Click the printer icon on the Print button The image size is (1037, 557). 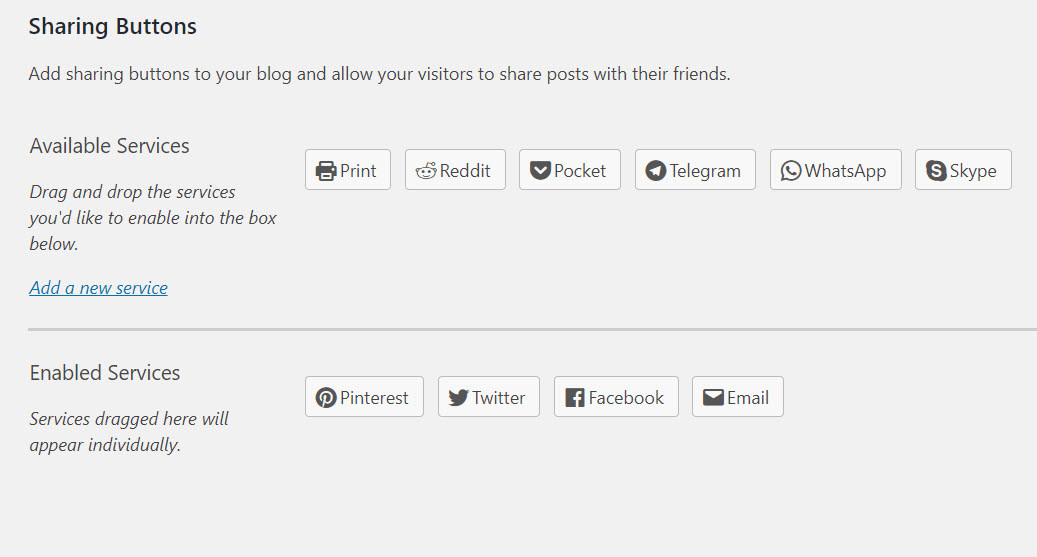(326, 171)
